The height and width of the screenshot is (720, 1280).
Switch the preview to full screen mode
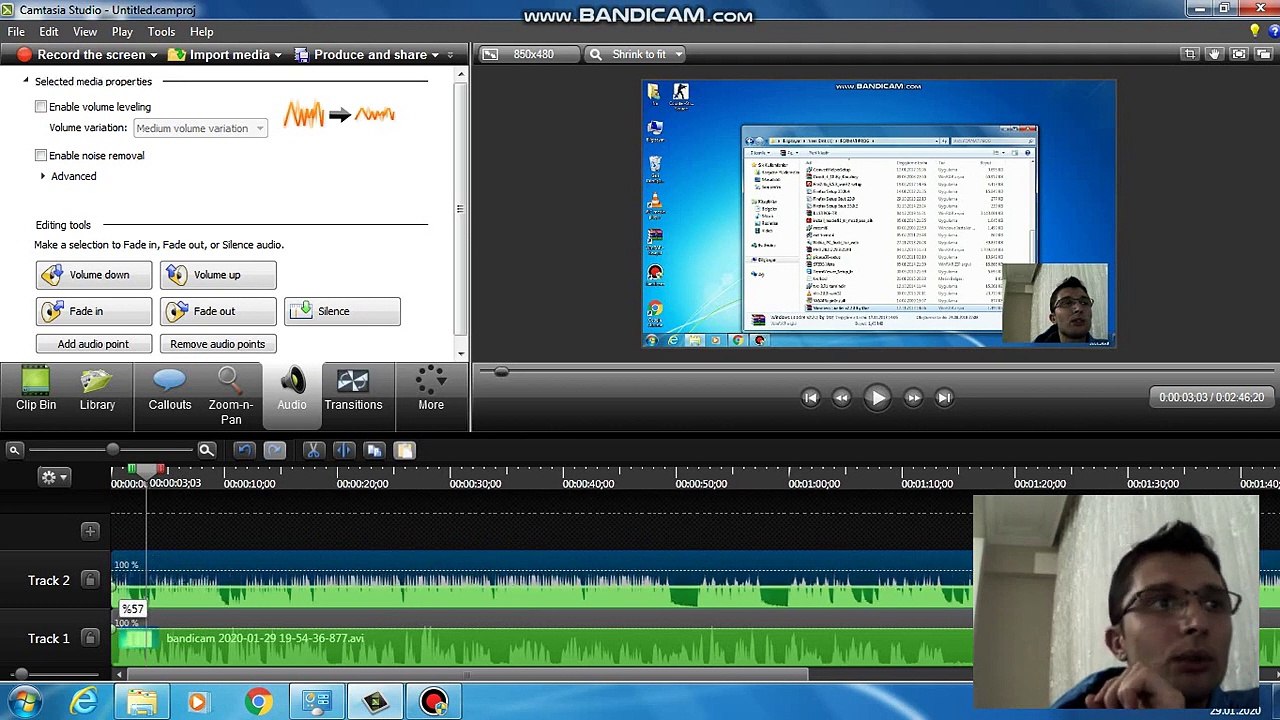pos(1239,54)
